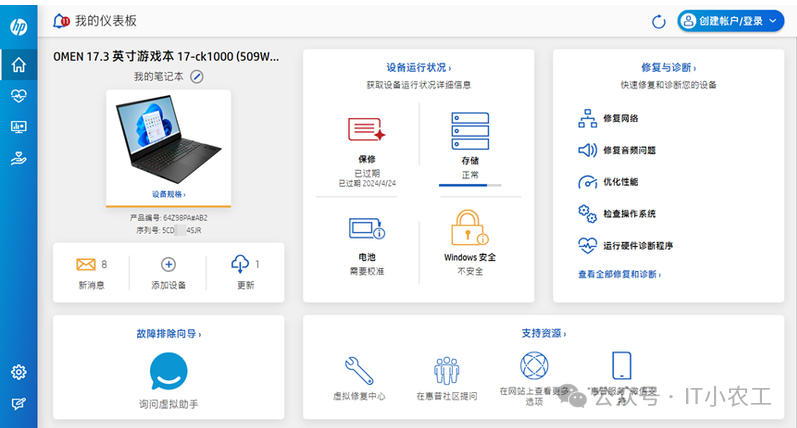Screen dimensions: 797x428
Task: Click the 已过期 2024/4/24 warranty status text
Action: [x=367, y=183]
